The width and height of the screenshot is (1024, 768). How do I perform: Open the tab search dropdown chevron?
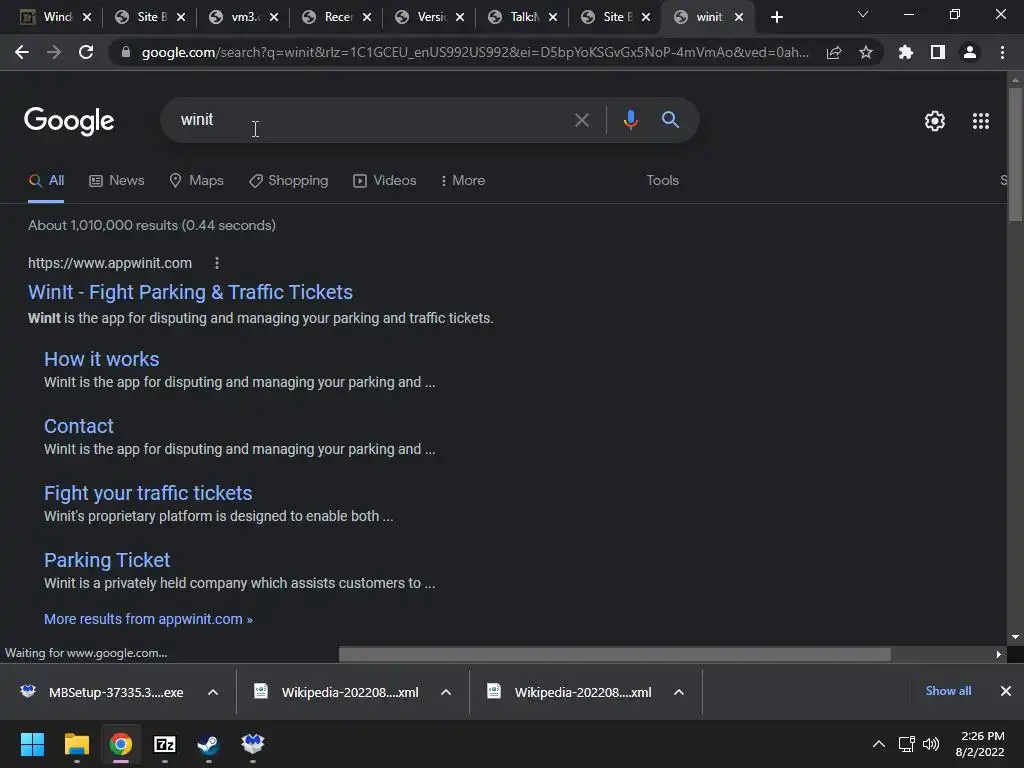point(863,14)
